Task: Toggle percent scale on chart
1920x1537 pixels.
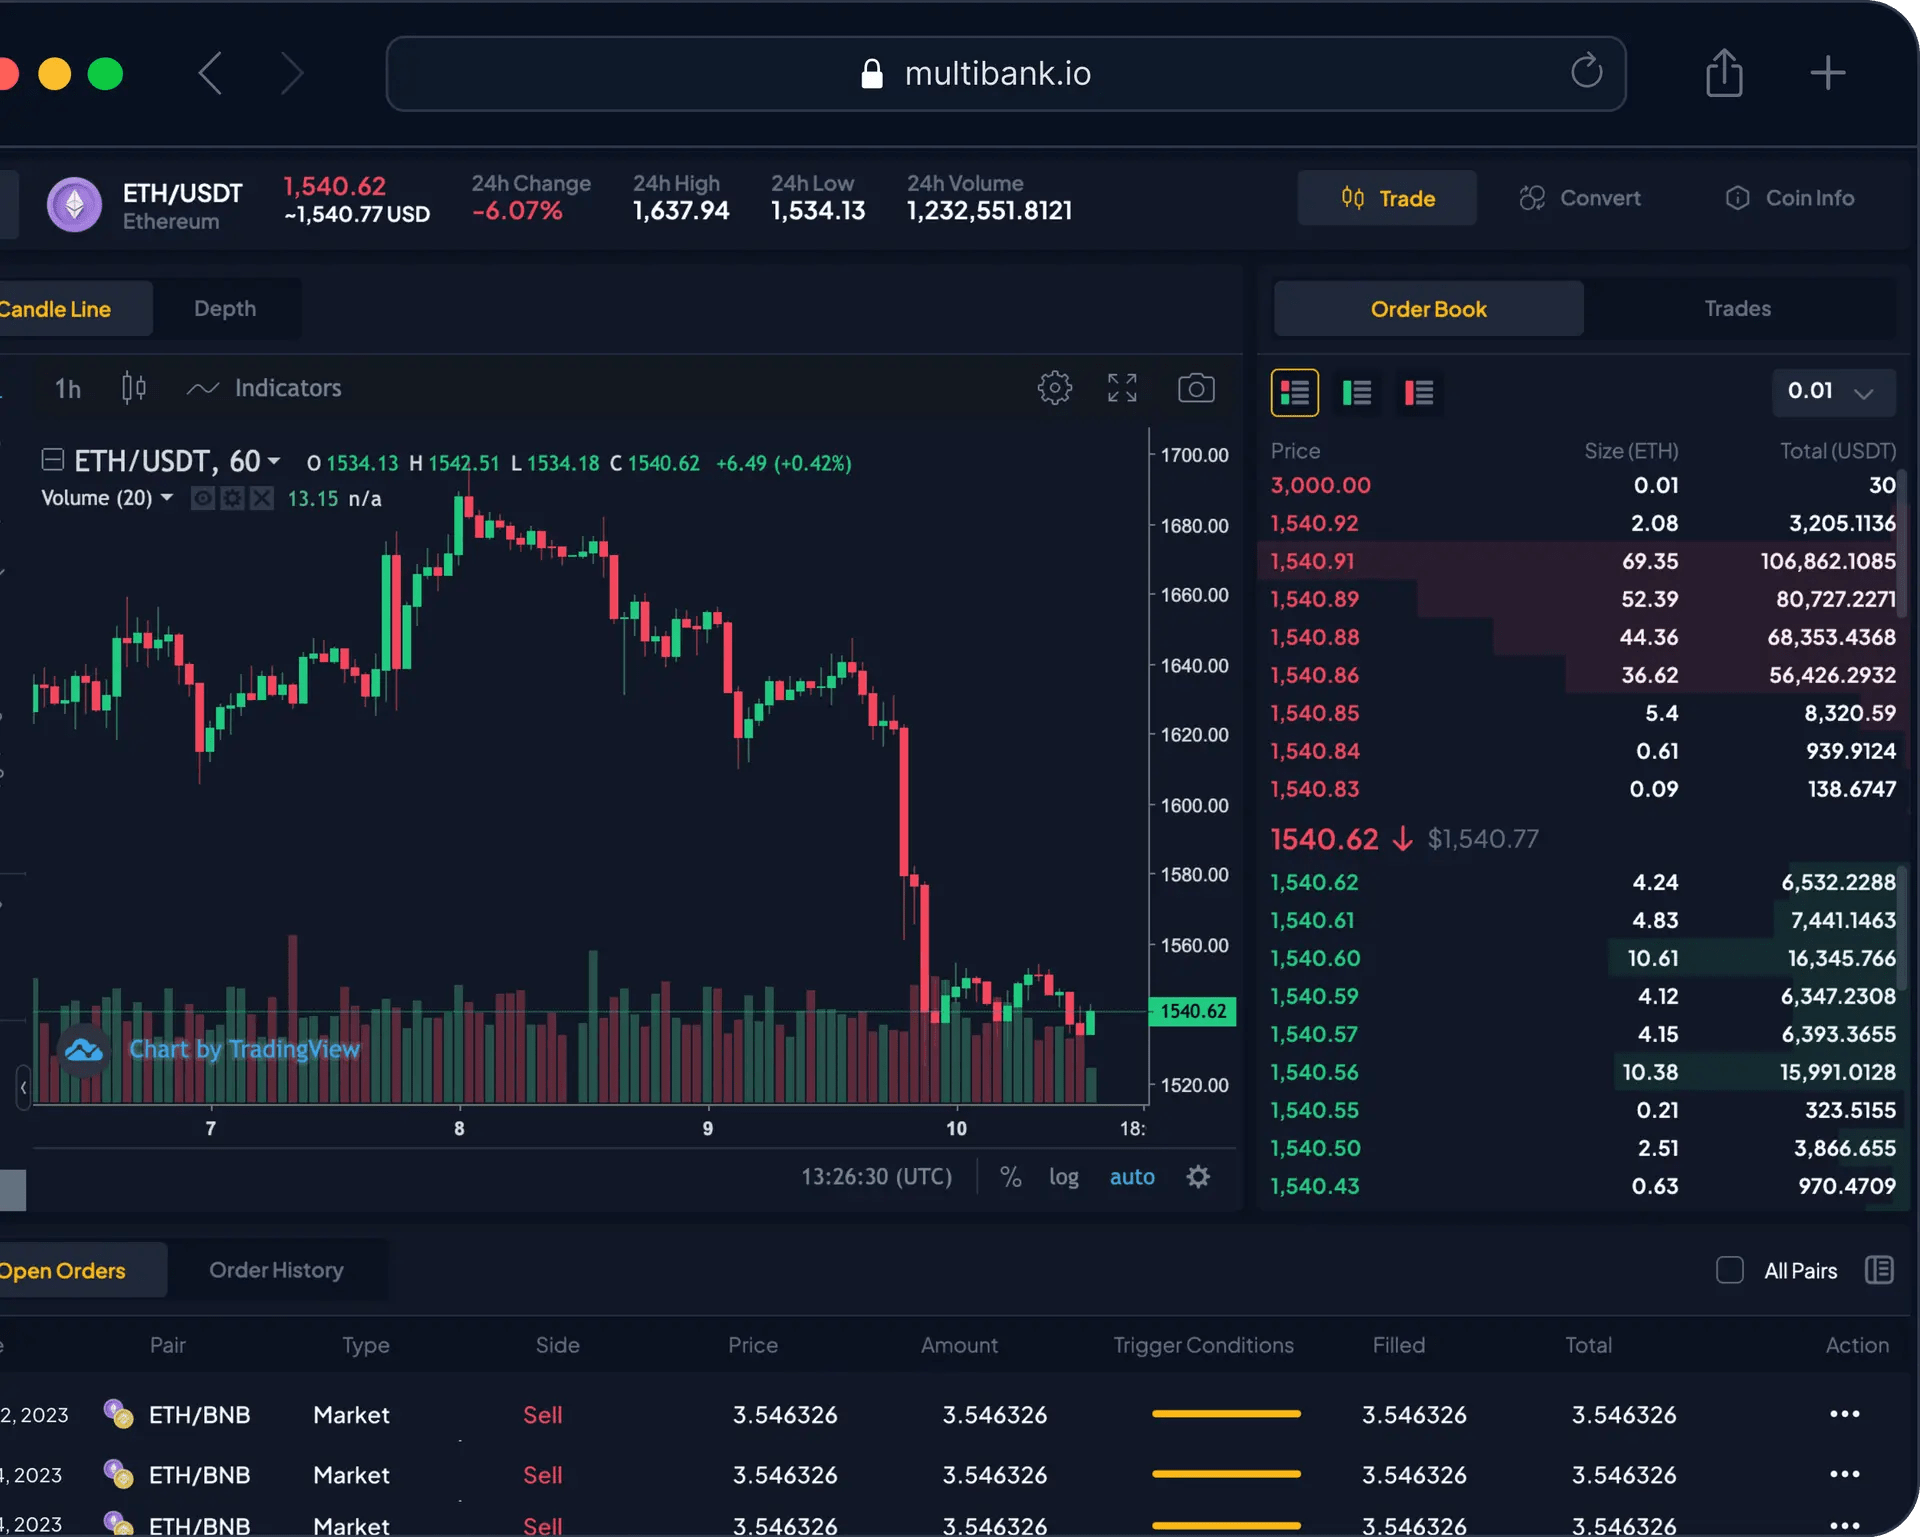Action: pos(1010,1177)
